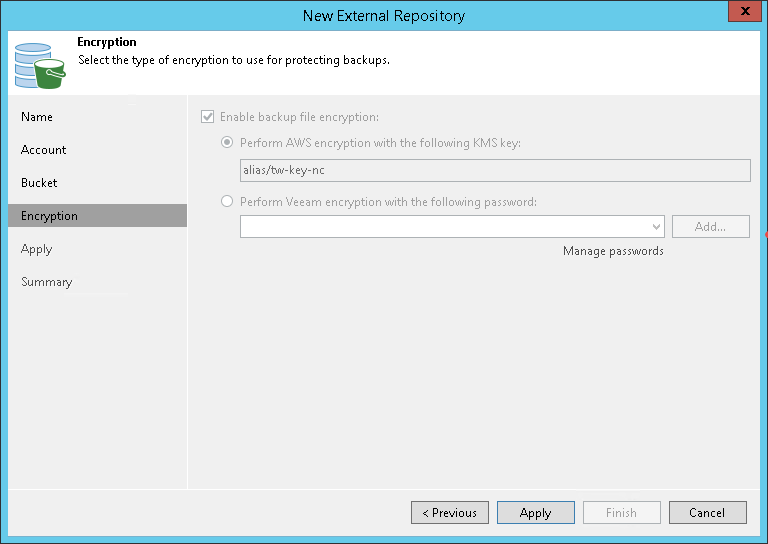Go back with the Previous button
The image size is (768, 544).
click(450, 513)
